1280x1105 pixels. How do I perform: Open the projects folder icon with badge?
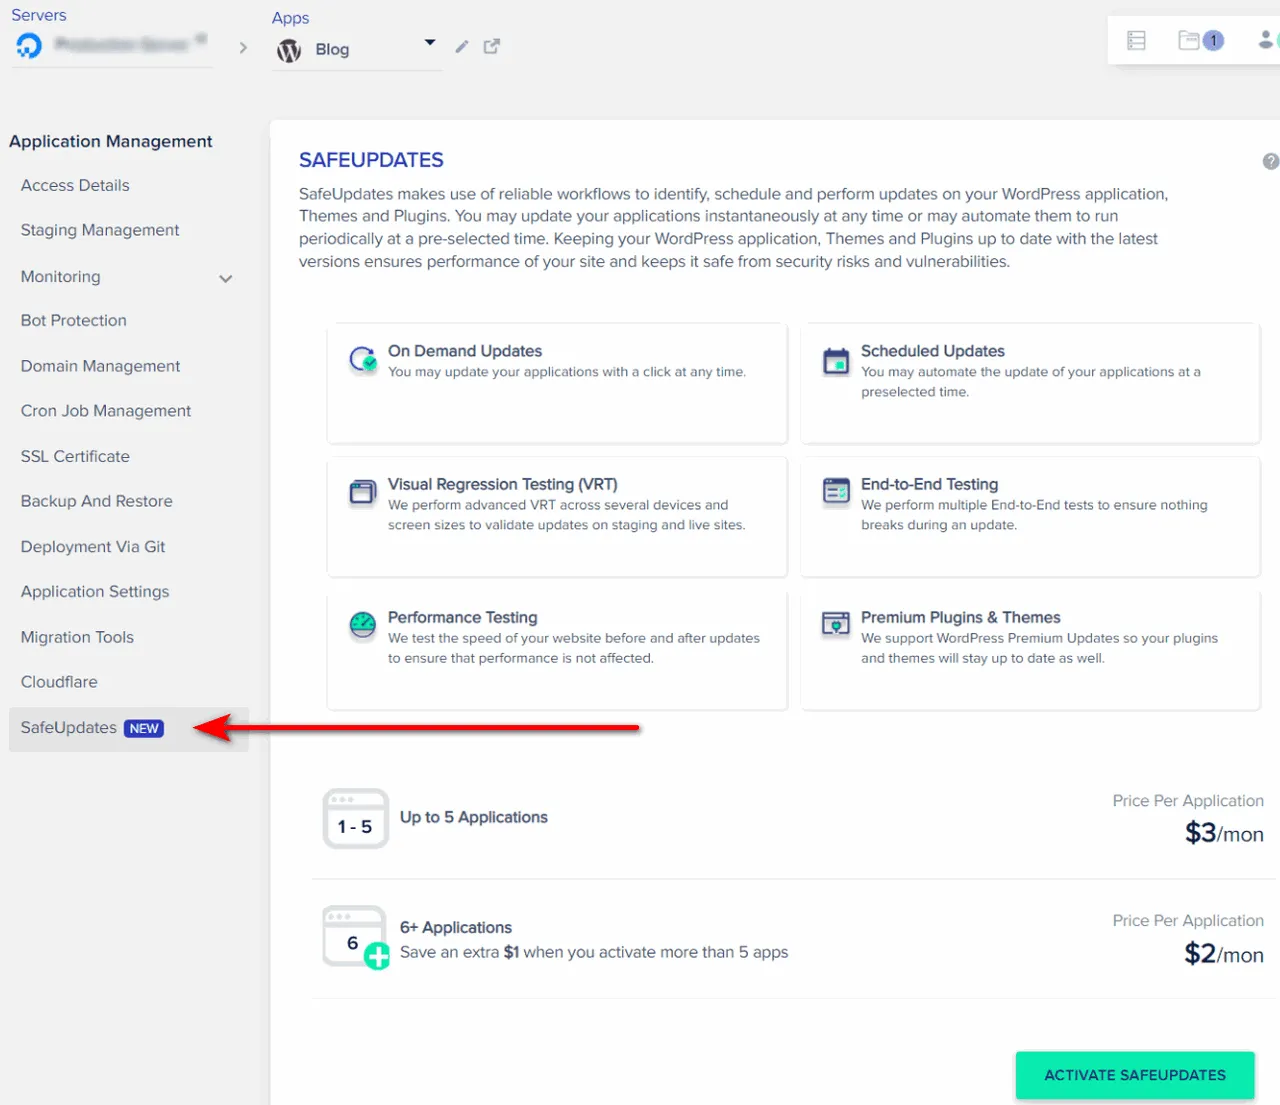click(x=1200, y=40)
